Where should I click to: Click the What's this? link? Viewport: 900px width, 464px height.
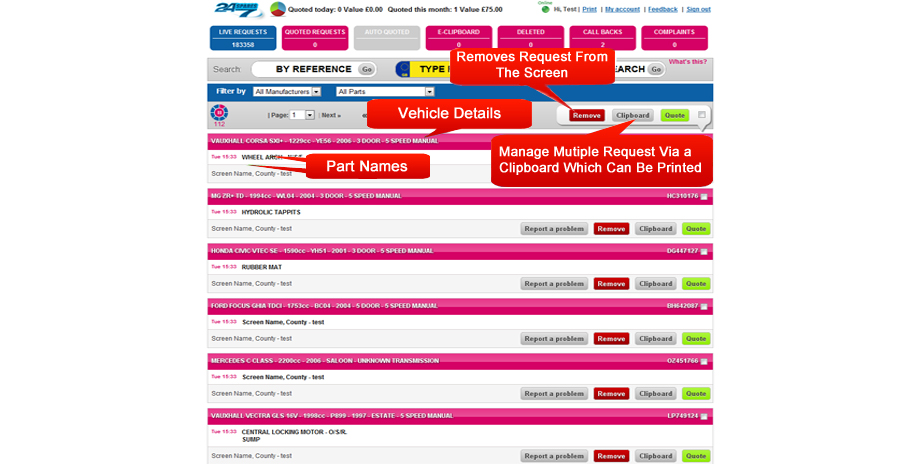point(688,61)
